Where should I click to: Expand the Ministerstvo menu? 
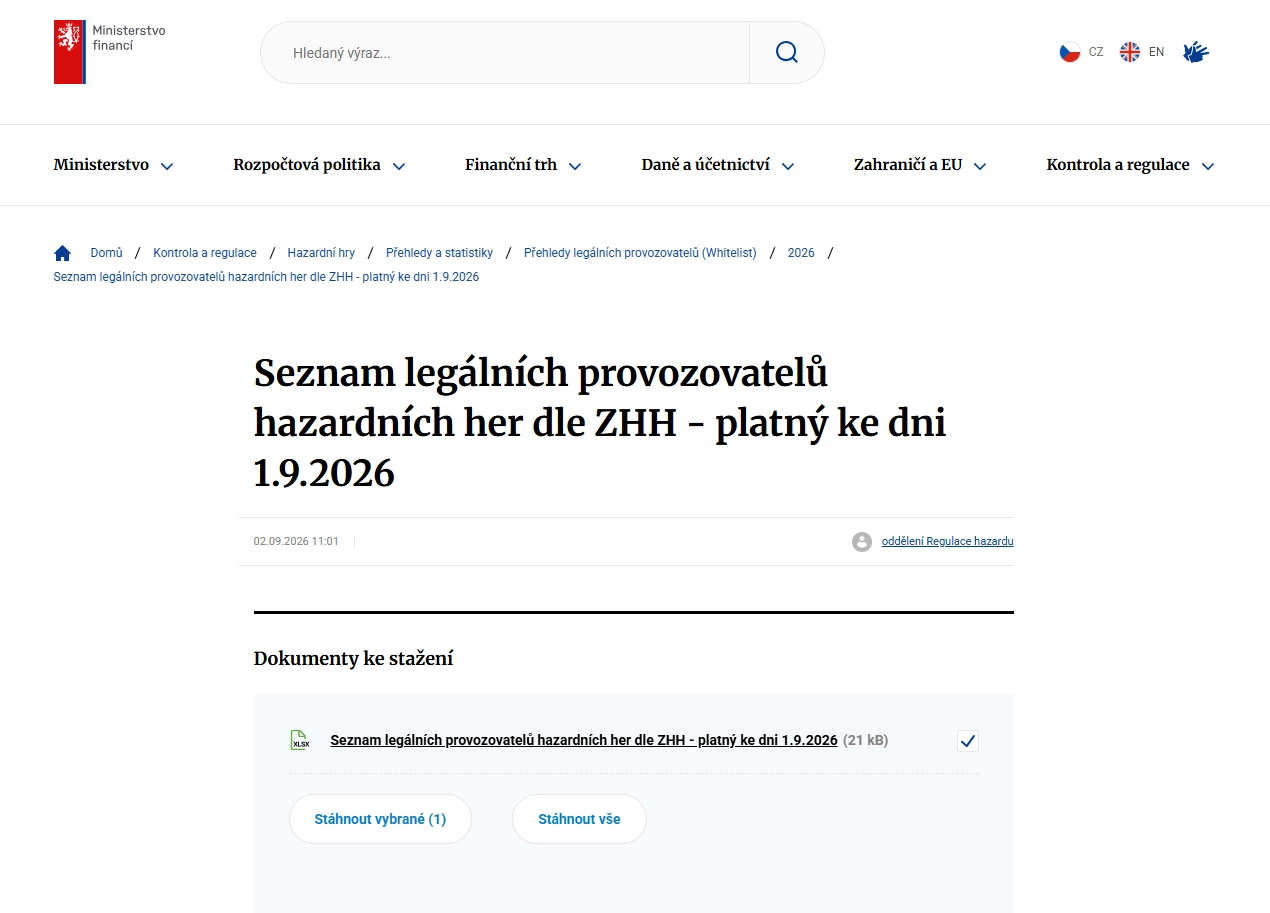[x=114, y=165]
